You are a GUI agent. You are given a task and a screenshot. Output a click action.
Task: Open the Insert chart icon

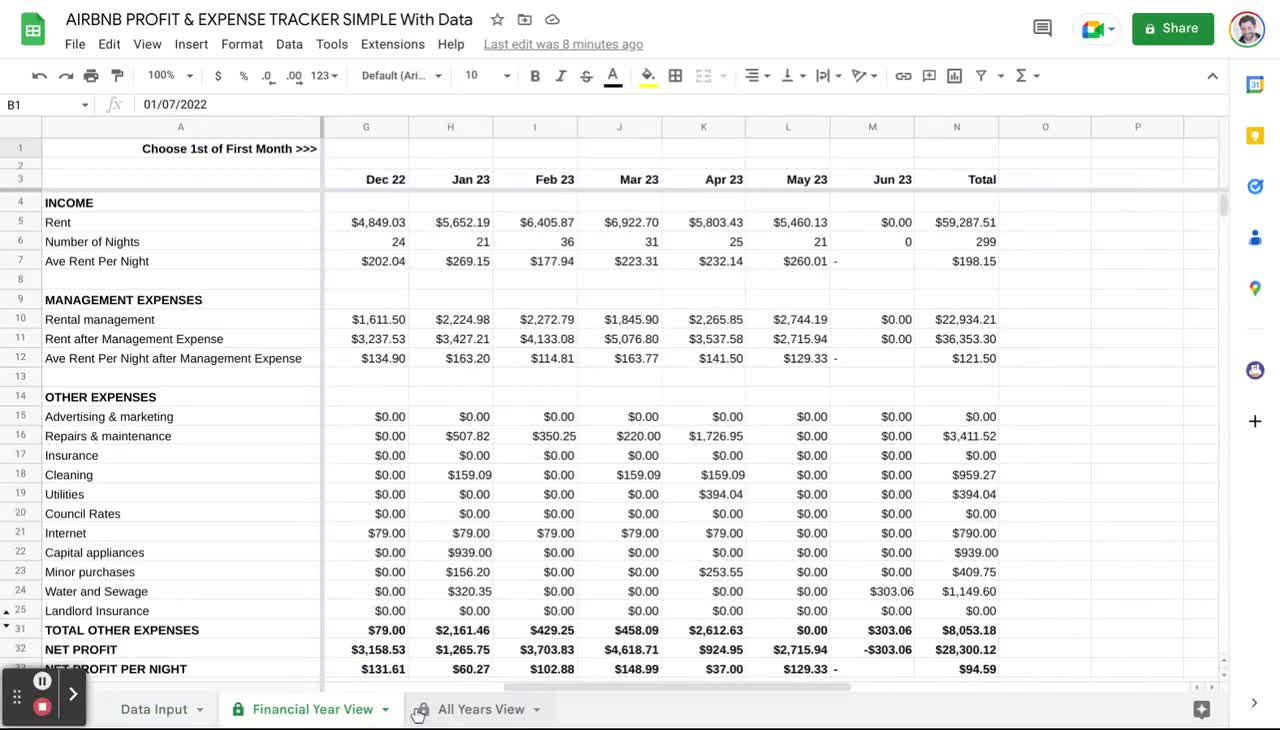(954, 75)
